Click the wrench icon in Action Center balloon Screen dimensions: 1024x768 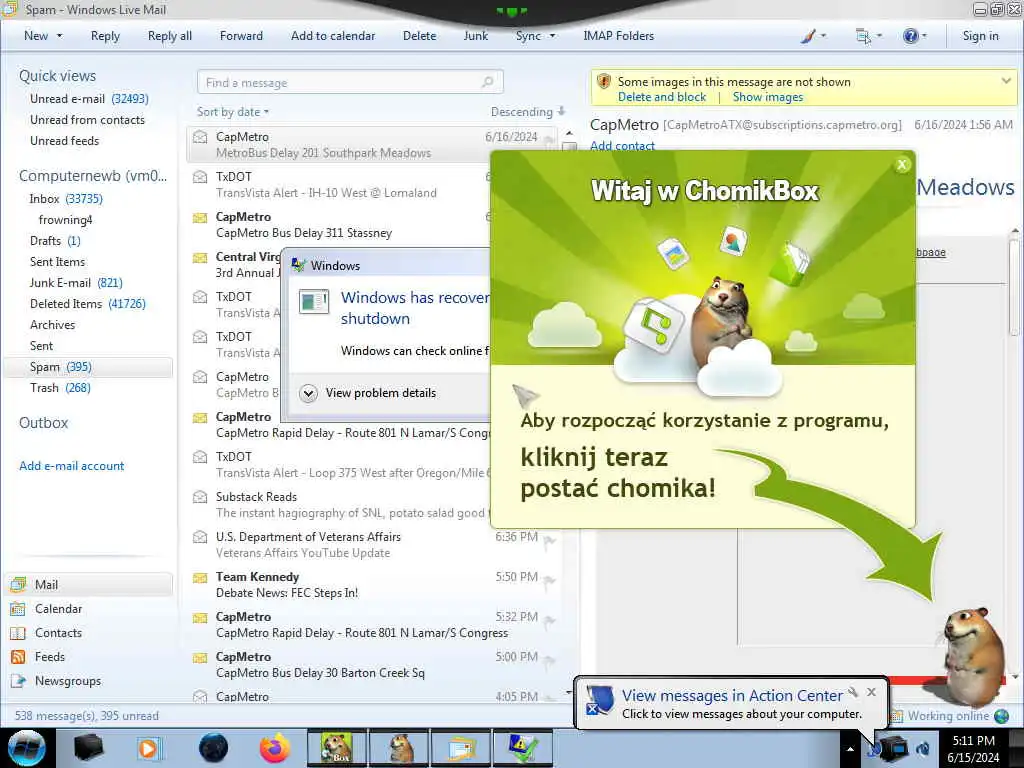point(853,692)
